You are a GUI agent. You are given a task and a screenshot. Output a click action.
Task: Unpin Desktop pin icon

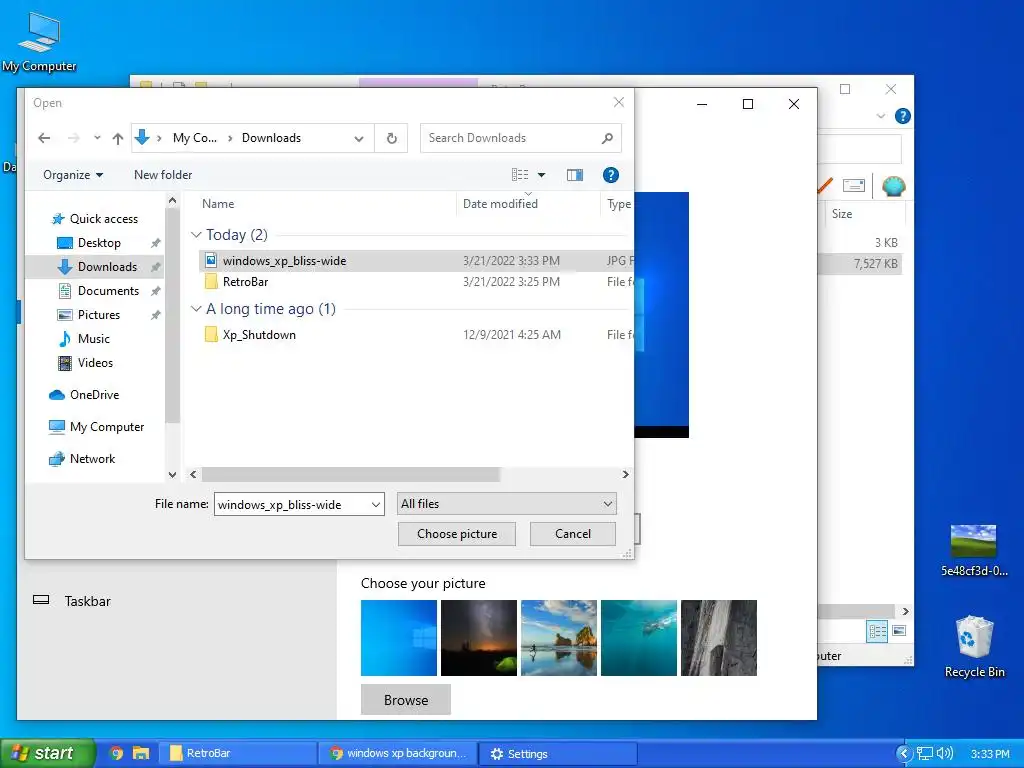point(155,243)
